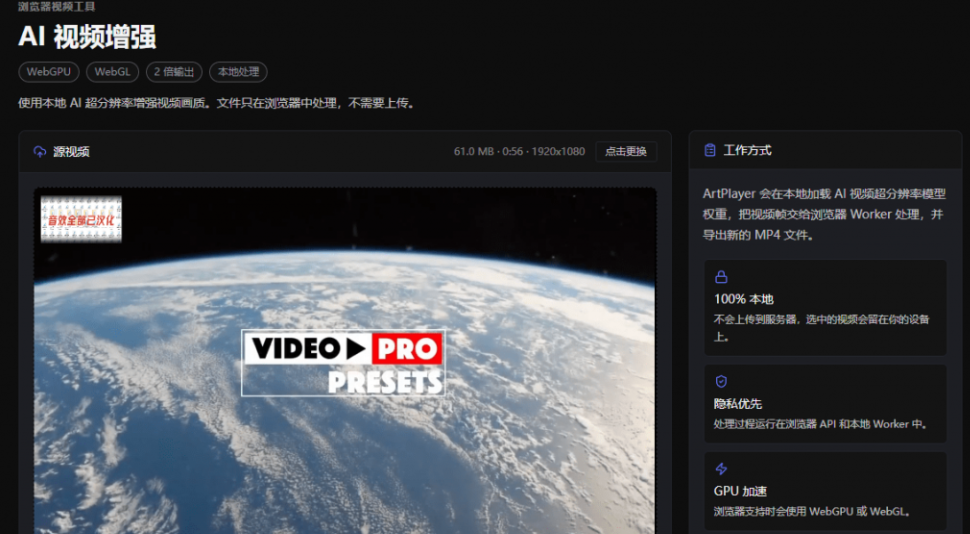The width and height of the screenshot is (970, 534).
Task: Click the 本地处理 tag
Action: tap(238, 72)
